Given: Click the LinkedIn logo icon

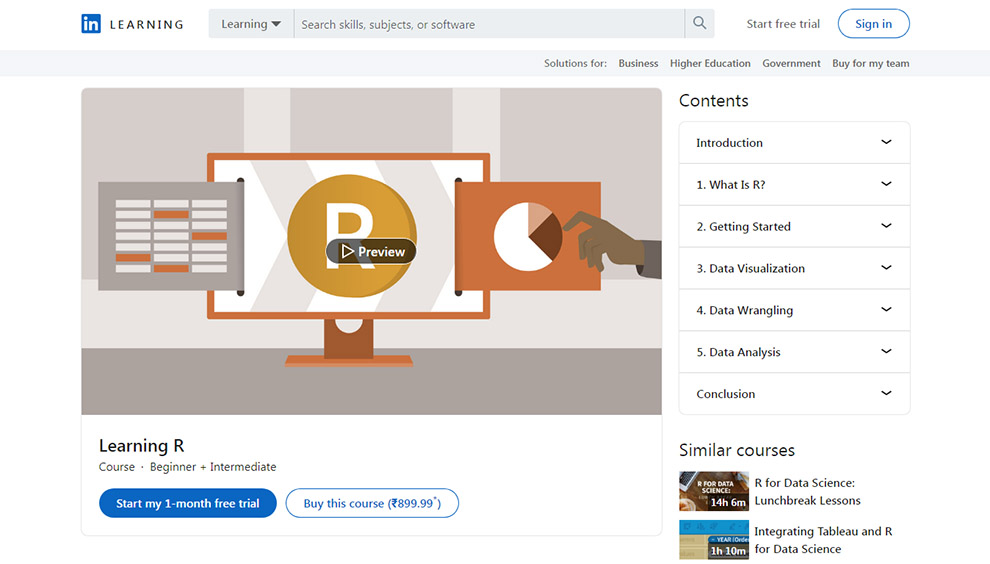Looking at the screenshot, I should click(x=91, y=24).
